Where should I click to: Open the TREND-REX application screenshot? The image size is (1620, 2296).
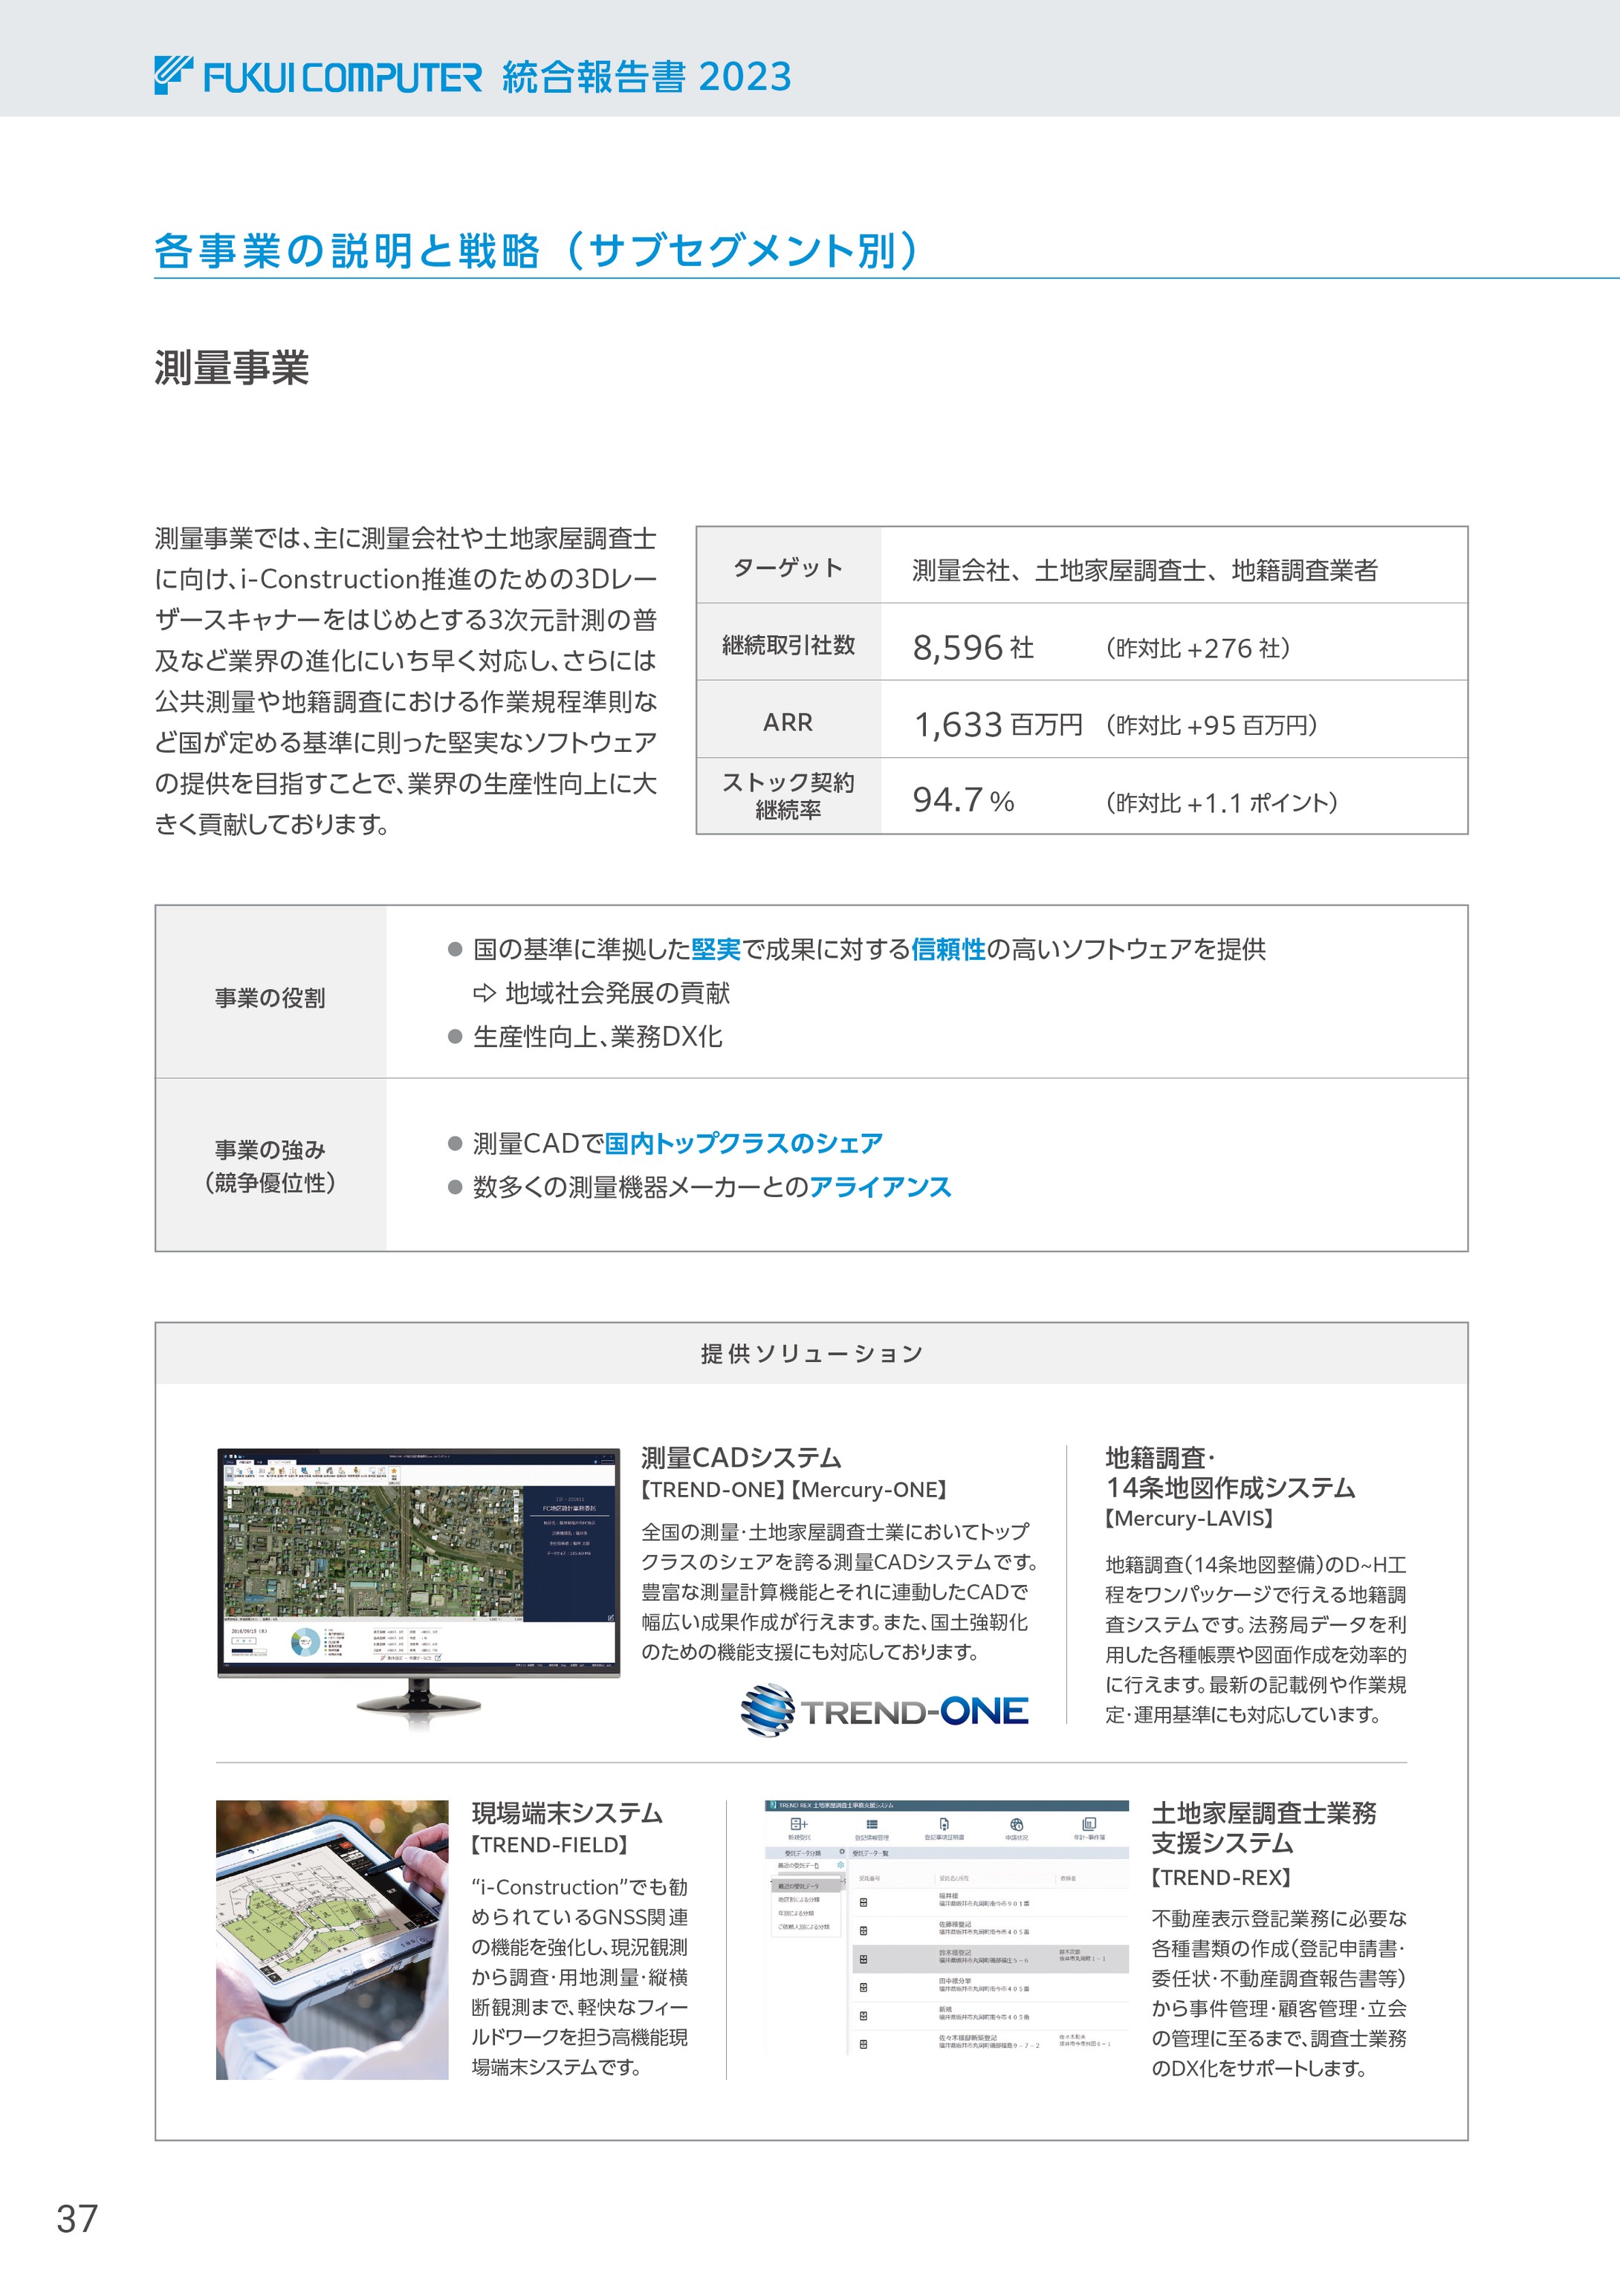947,1928
